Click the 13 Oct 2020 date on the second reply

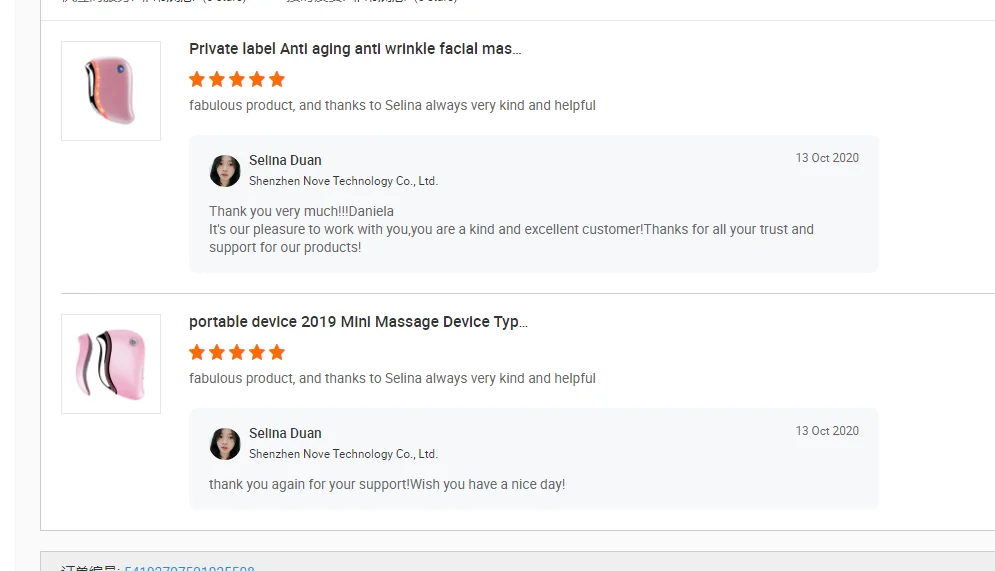(x=827, y=431)
